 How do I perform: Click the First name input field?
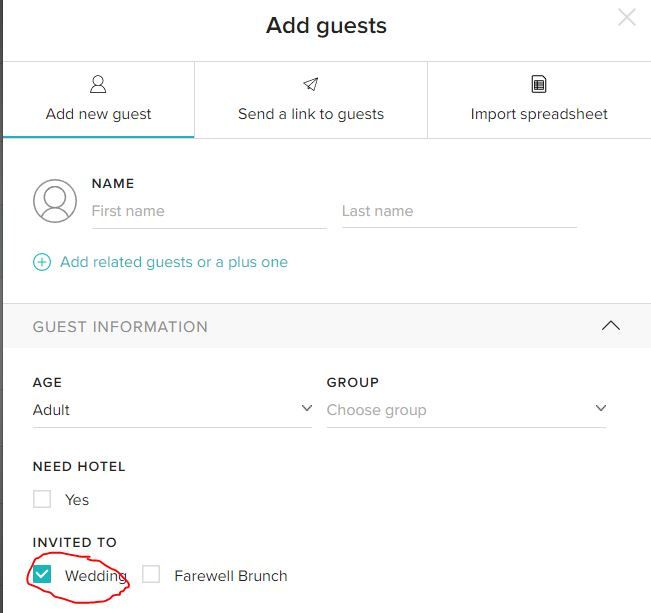(208, 211)
